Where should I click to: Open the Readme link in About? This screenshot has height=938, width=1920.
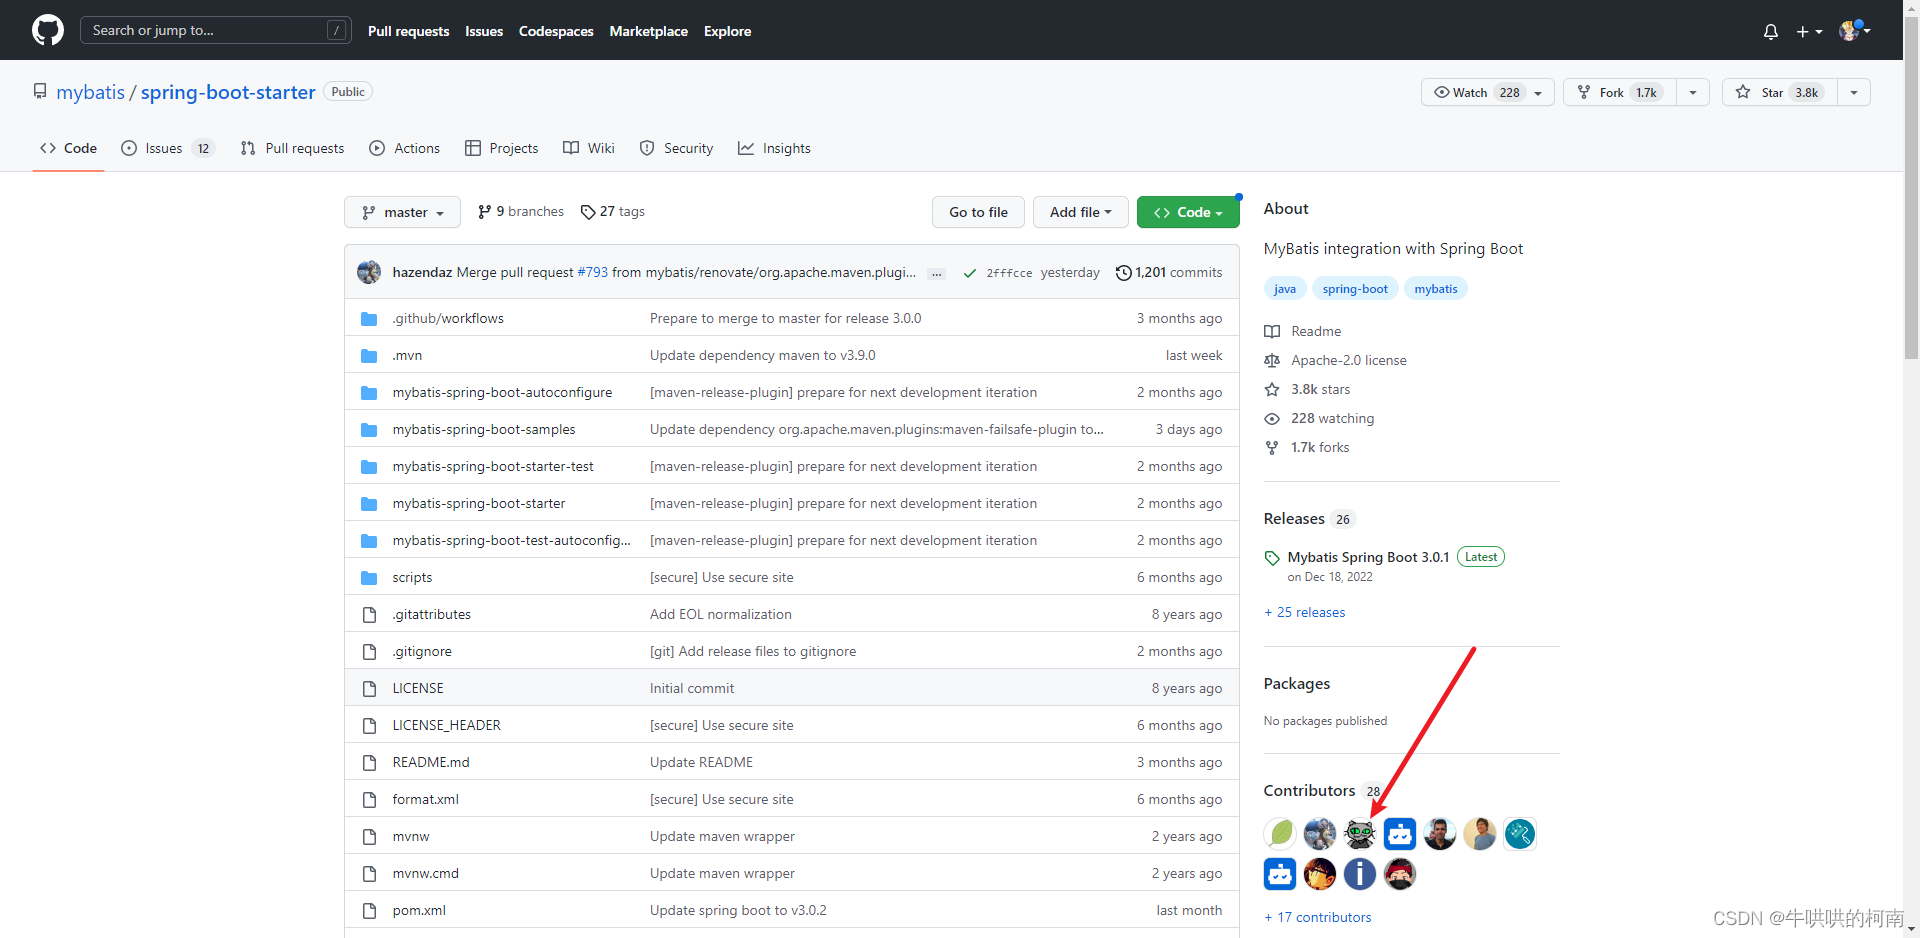[1303, 331]
